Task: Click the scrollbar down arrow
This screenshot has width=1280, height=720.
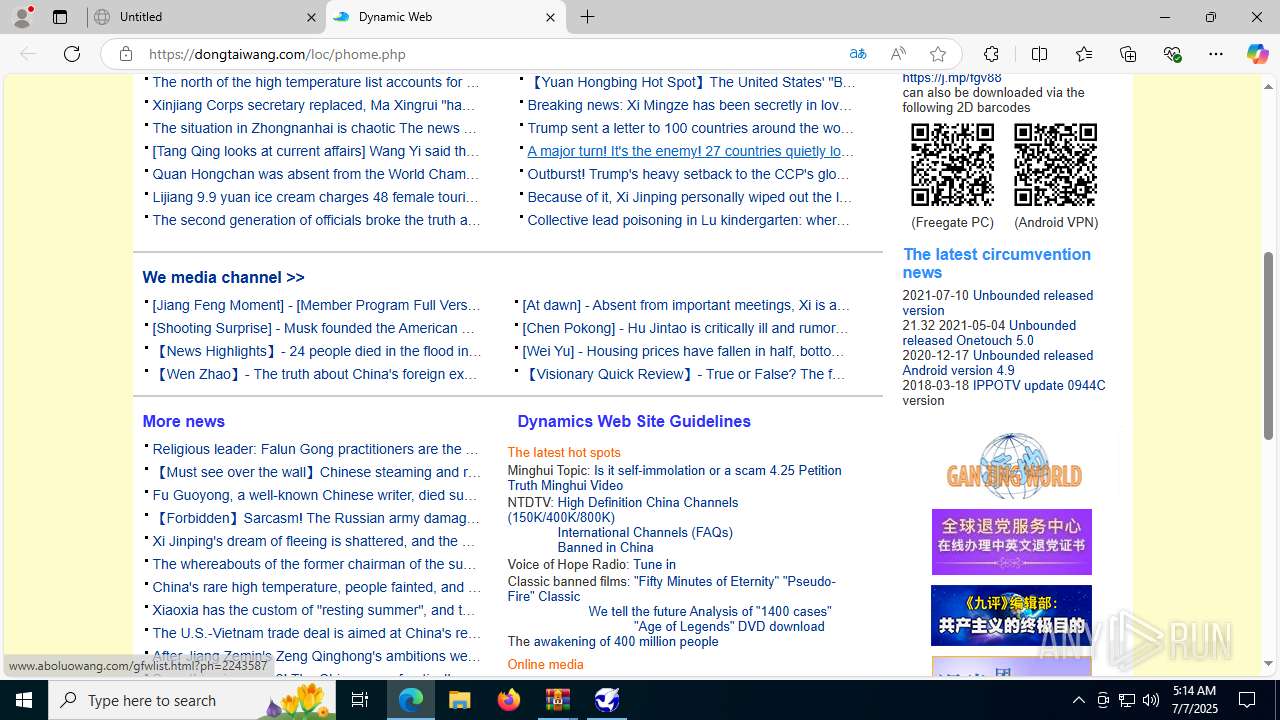Action: point(1269,663)
